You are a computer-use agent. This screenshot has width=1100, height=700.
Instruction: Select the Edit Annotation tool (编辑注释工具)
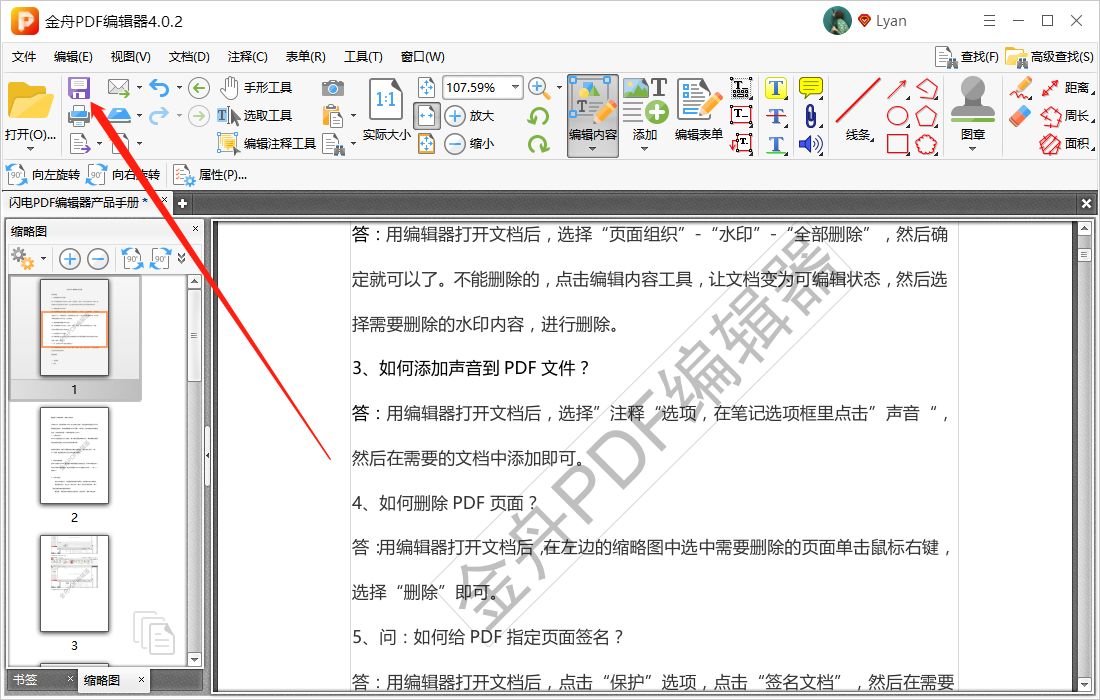pos(267,143)
